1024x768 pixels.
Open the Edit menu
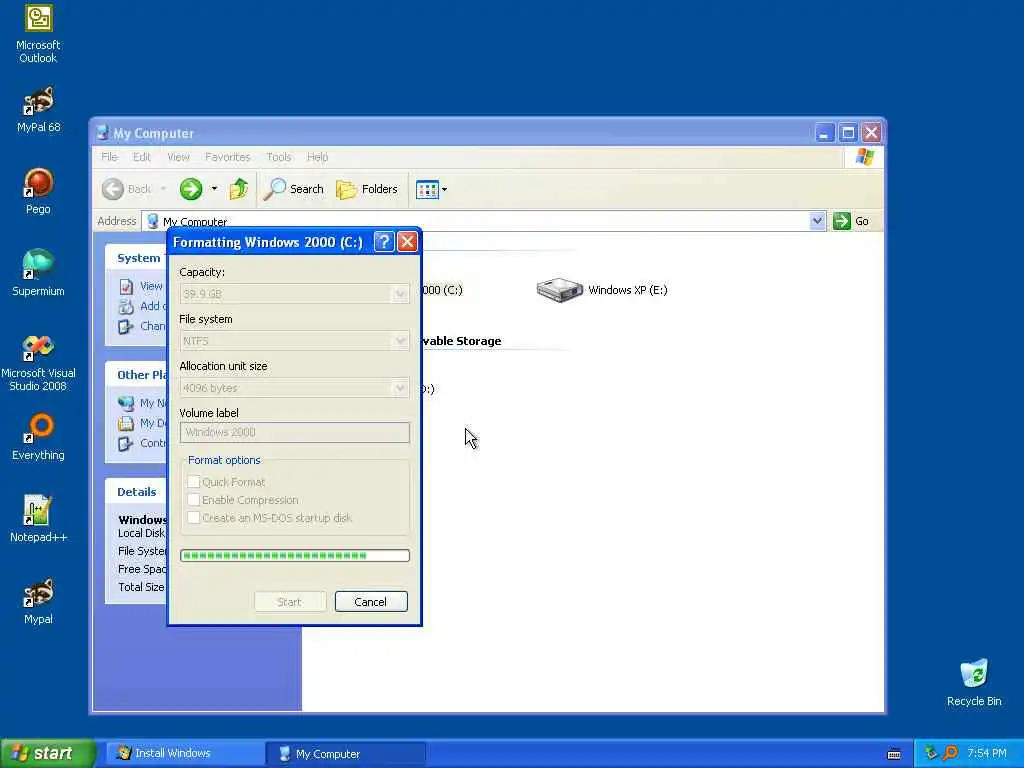pyautogui.click(x=142, y=157)
